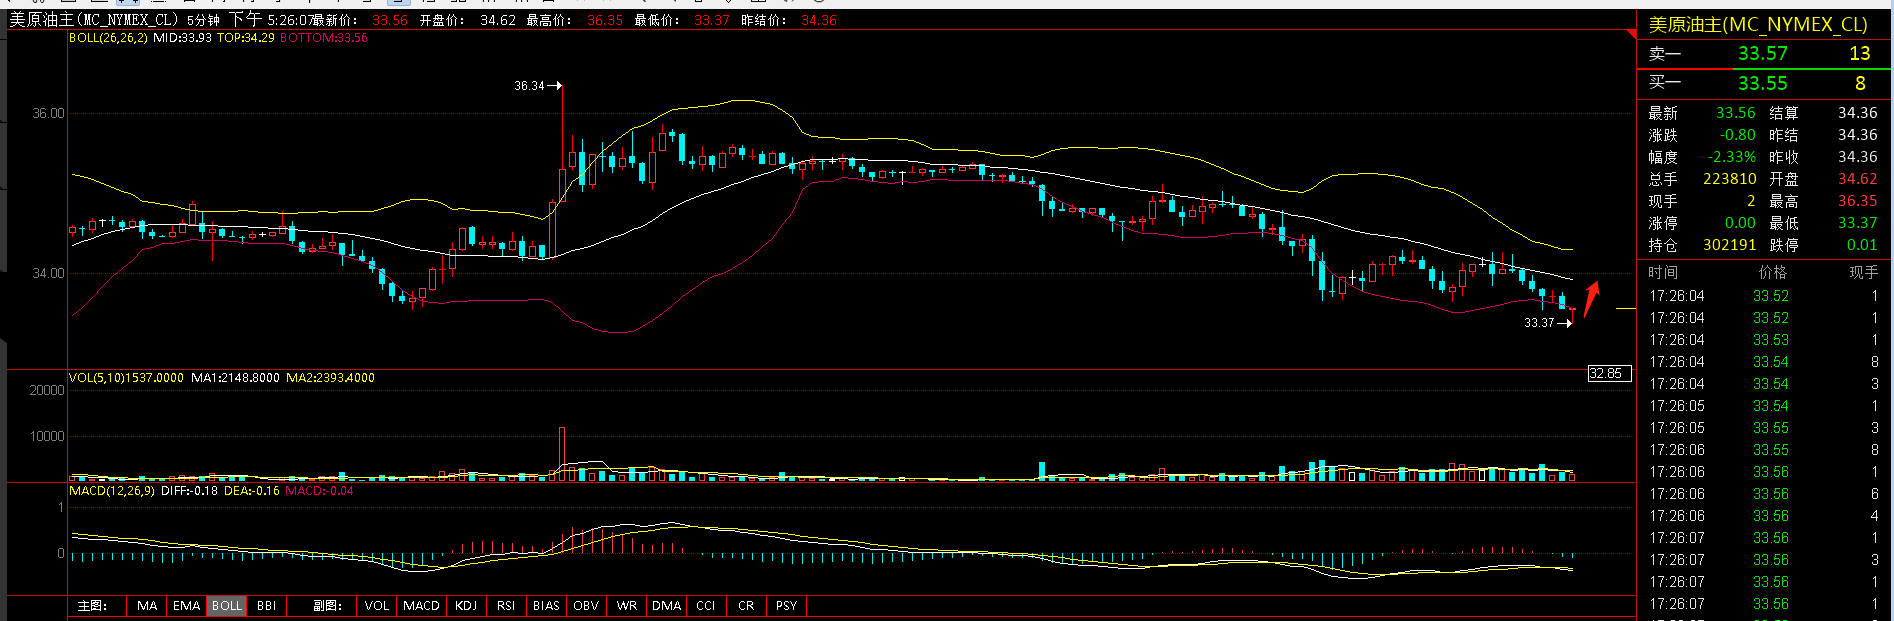Click the 价格 column header
Viewport: 1894px width, 621px height.
(1772, 273)
